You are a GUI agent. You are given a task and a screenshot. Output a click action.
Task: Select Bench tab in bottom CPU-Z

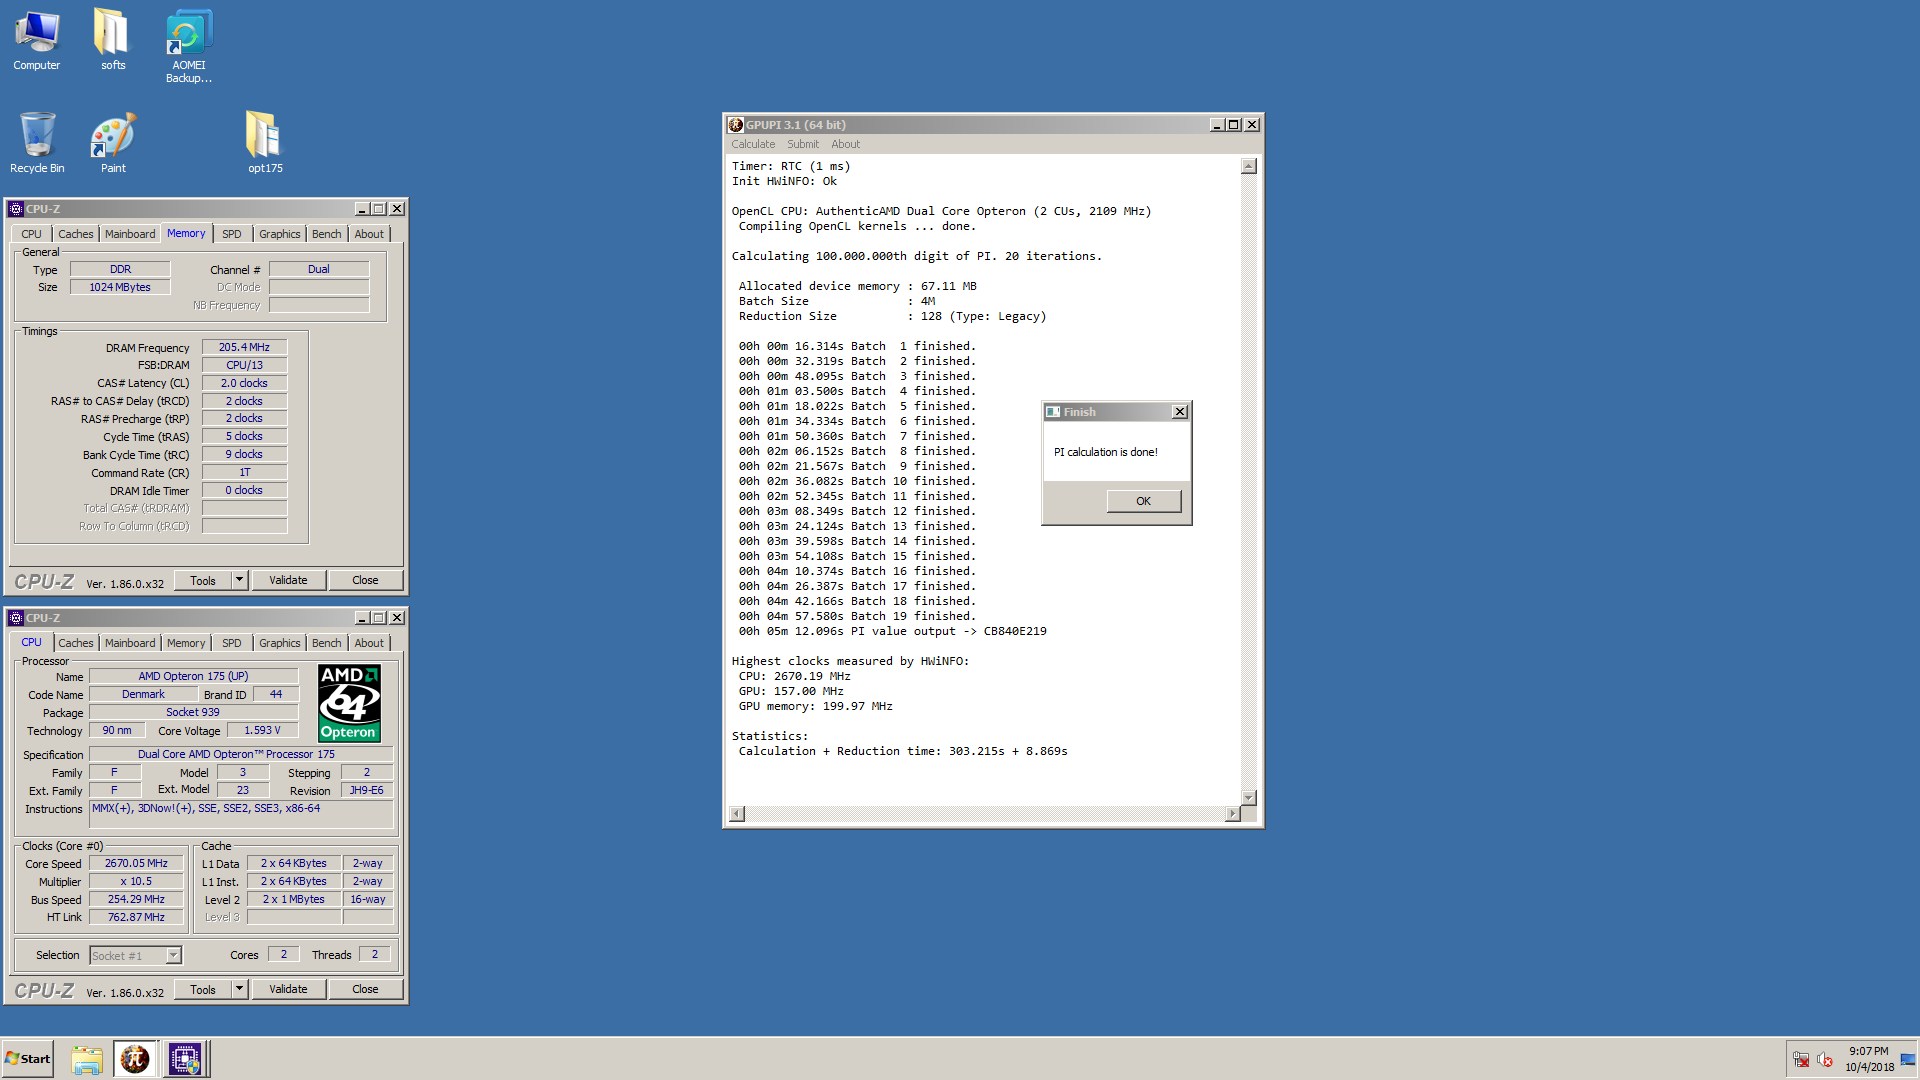tap(326, 643)
